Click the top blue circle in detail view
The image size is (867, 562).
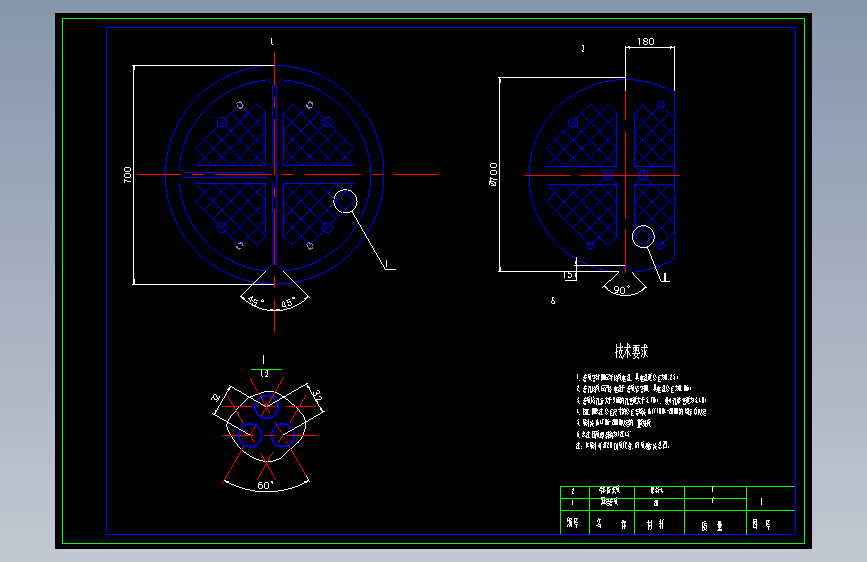tap(267, 407)
